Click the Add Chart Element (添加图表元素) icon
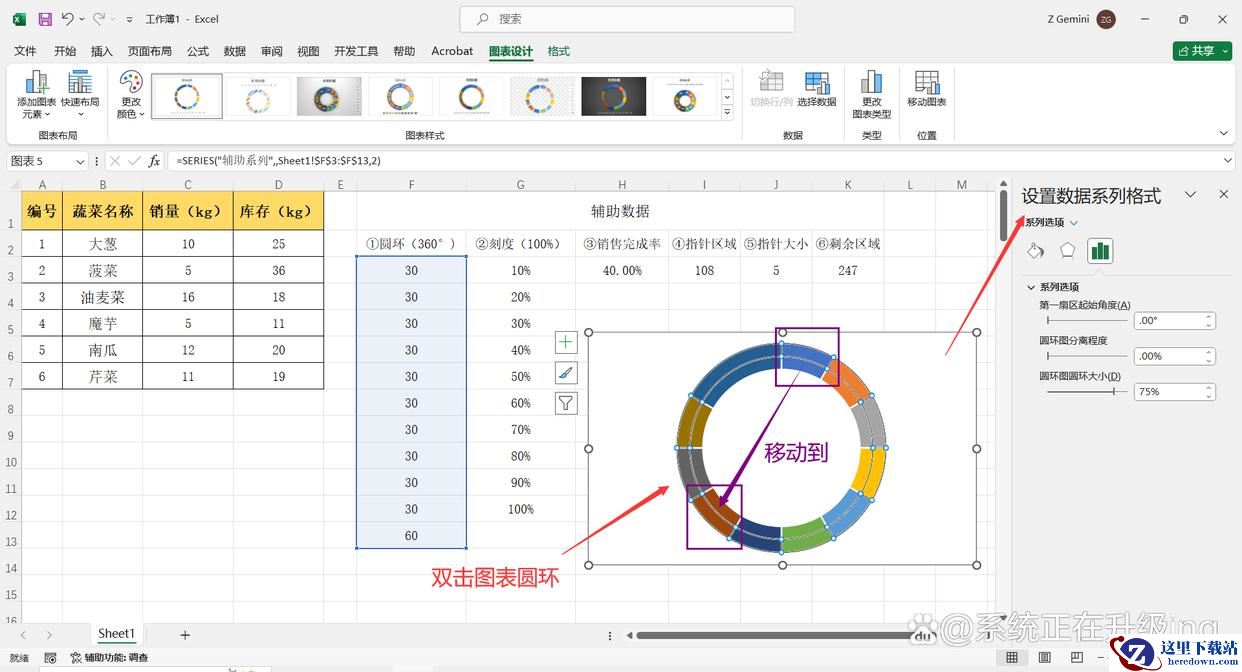The height and width of the screenshot is (672, 1242). [x=37, y=84]
